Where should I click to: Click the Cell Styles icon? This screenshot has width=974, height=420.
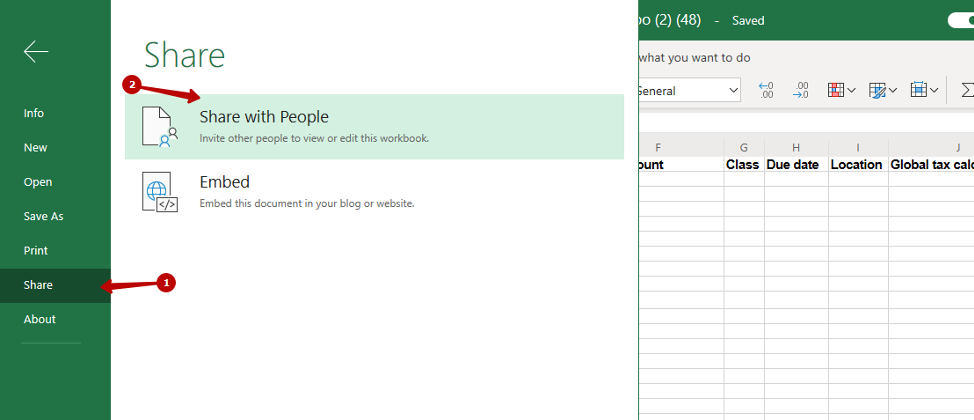tap(919, 91)
